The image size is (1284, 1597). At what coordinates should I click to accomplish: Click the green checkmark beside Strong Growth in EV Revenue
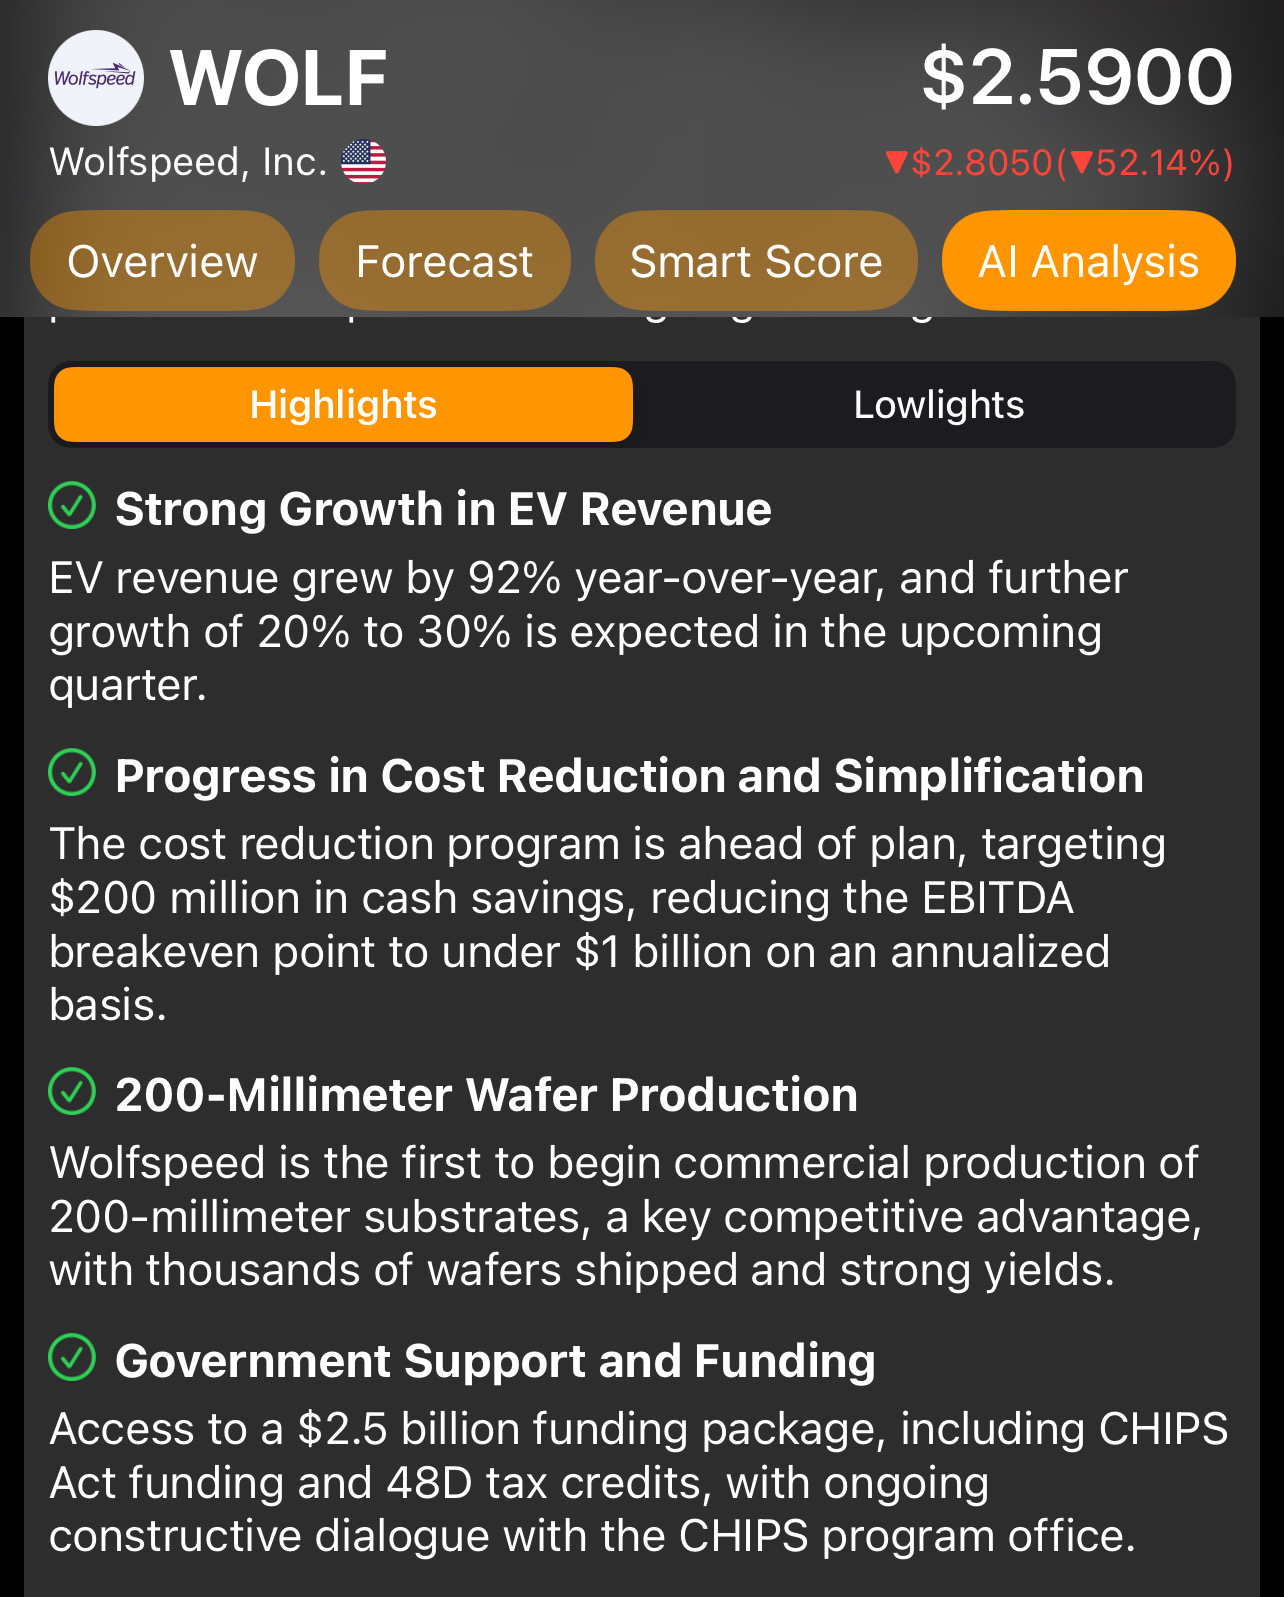(72, 506)
